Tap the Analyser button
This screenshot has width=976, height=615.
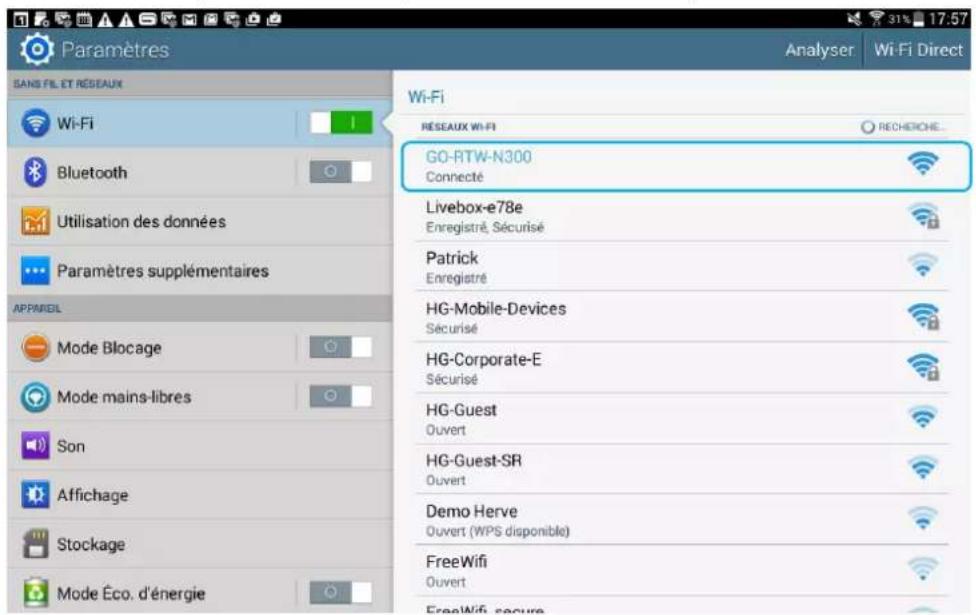[819, 50]
